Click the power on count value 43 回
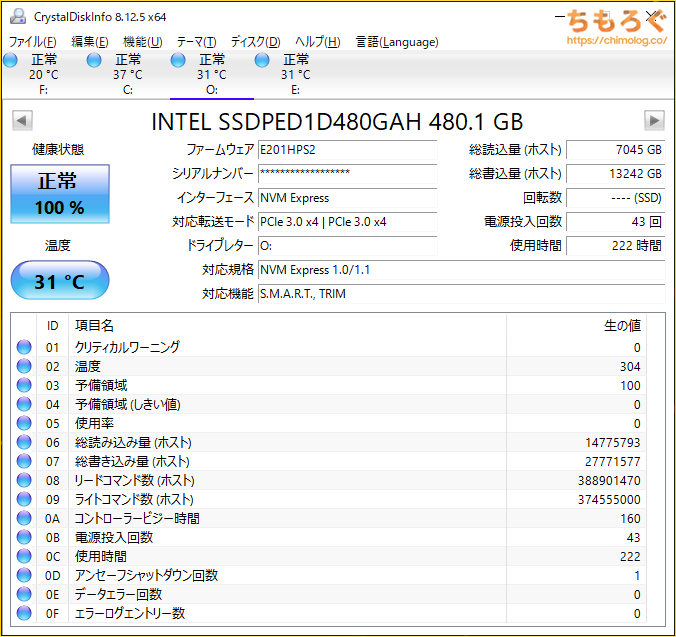Viewport: 676px width, 637px height. [616, 222]
